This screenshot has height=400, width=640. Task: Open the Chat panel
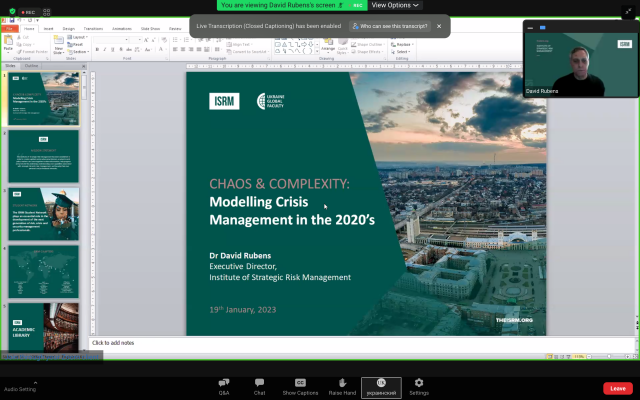(259, 384)
